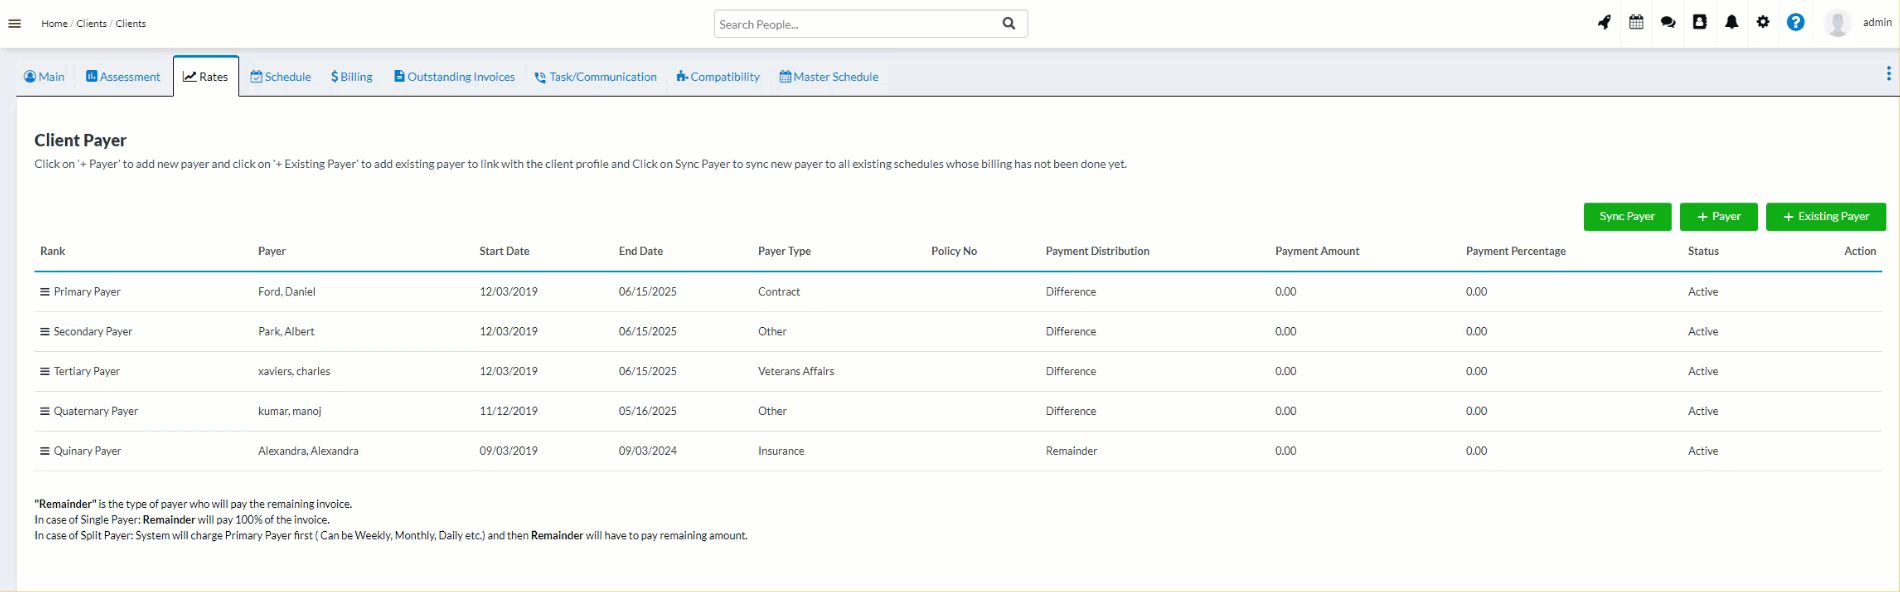This screenshot has width=1900, height=592.
Task: Click the blue help question mark icon
Action: coord(1796,22)
